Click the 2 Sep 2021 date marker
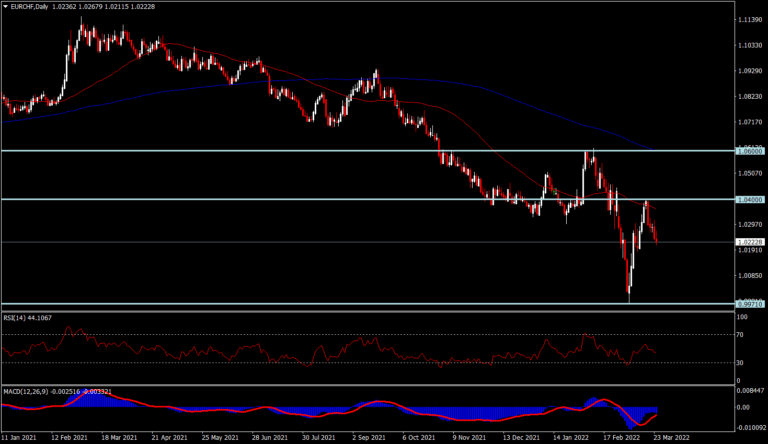 coord(368,437)
